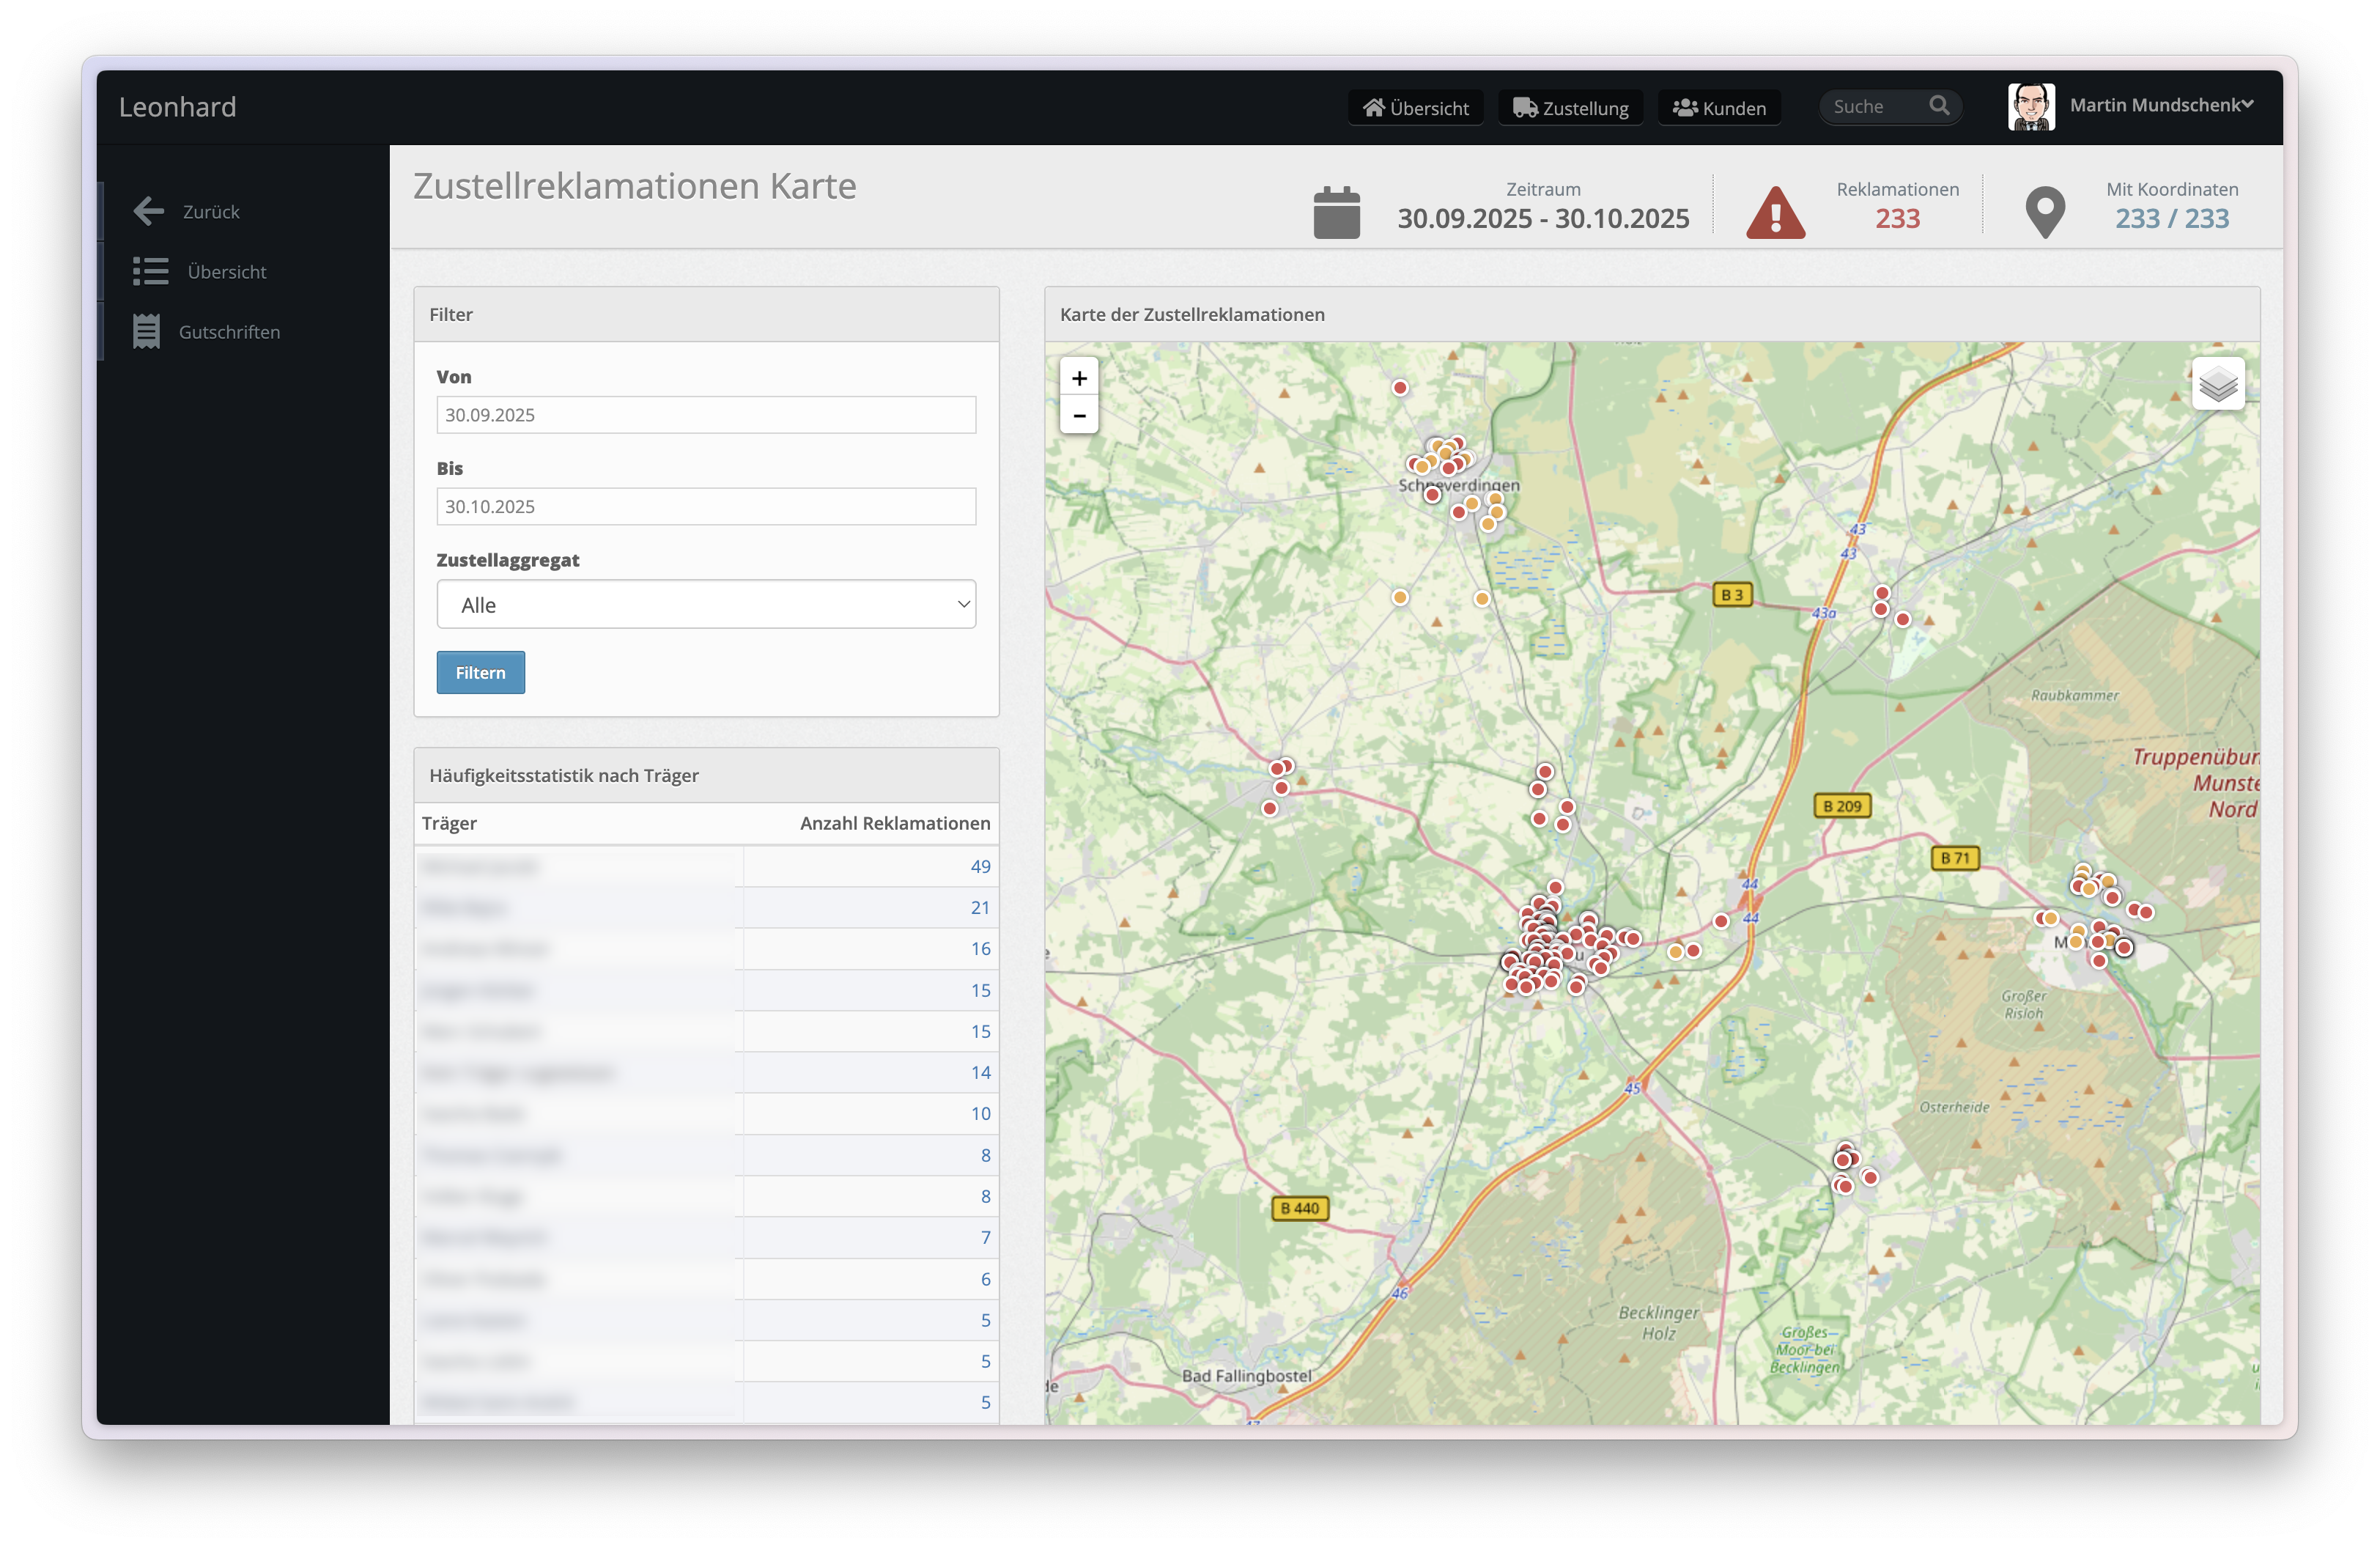Image resolution: width=2380 pixels, height=1548 pixels.
Task: Go to Übersicht in the top navigation
Action: click(x=1415, y=108)
